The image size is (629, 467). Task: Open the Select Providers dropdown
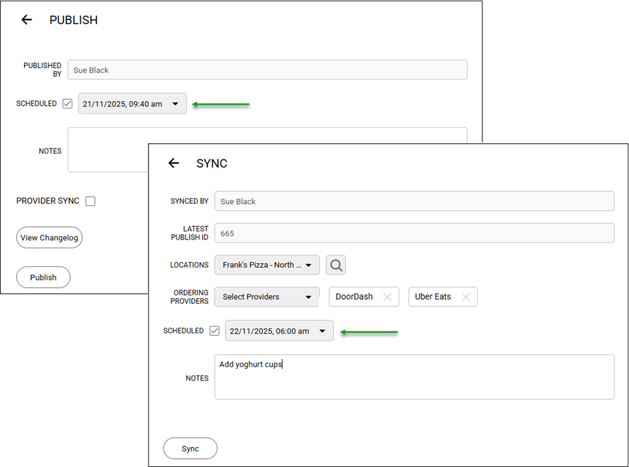tap(306, 297)
